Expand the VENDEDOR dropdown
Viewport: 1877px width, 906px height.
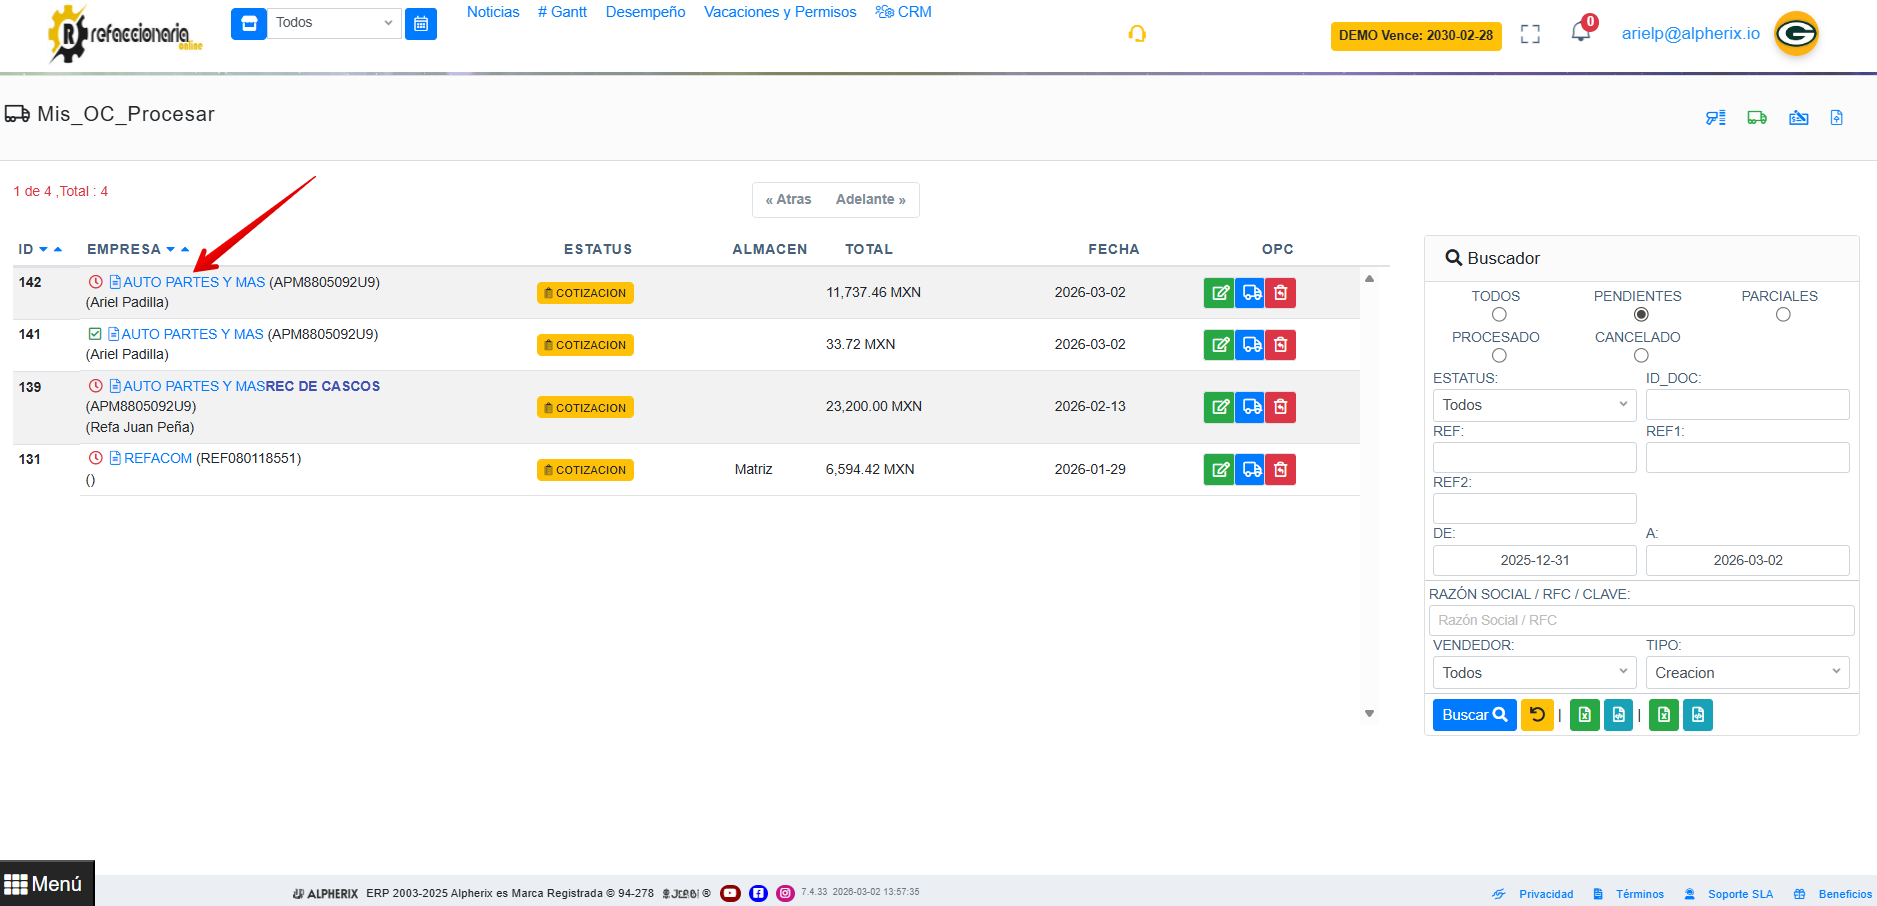[x=1534, y=673]
